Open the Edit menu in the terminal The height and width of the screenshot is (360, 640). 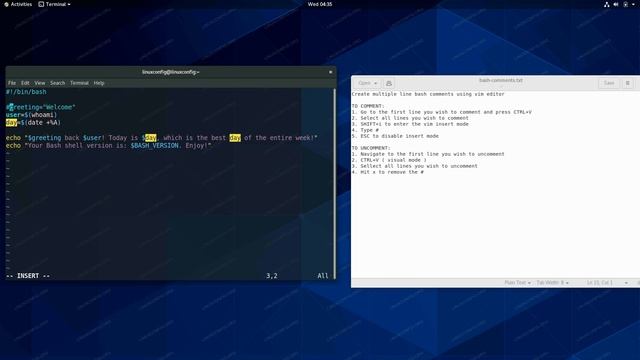[x=25, y=83]
